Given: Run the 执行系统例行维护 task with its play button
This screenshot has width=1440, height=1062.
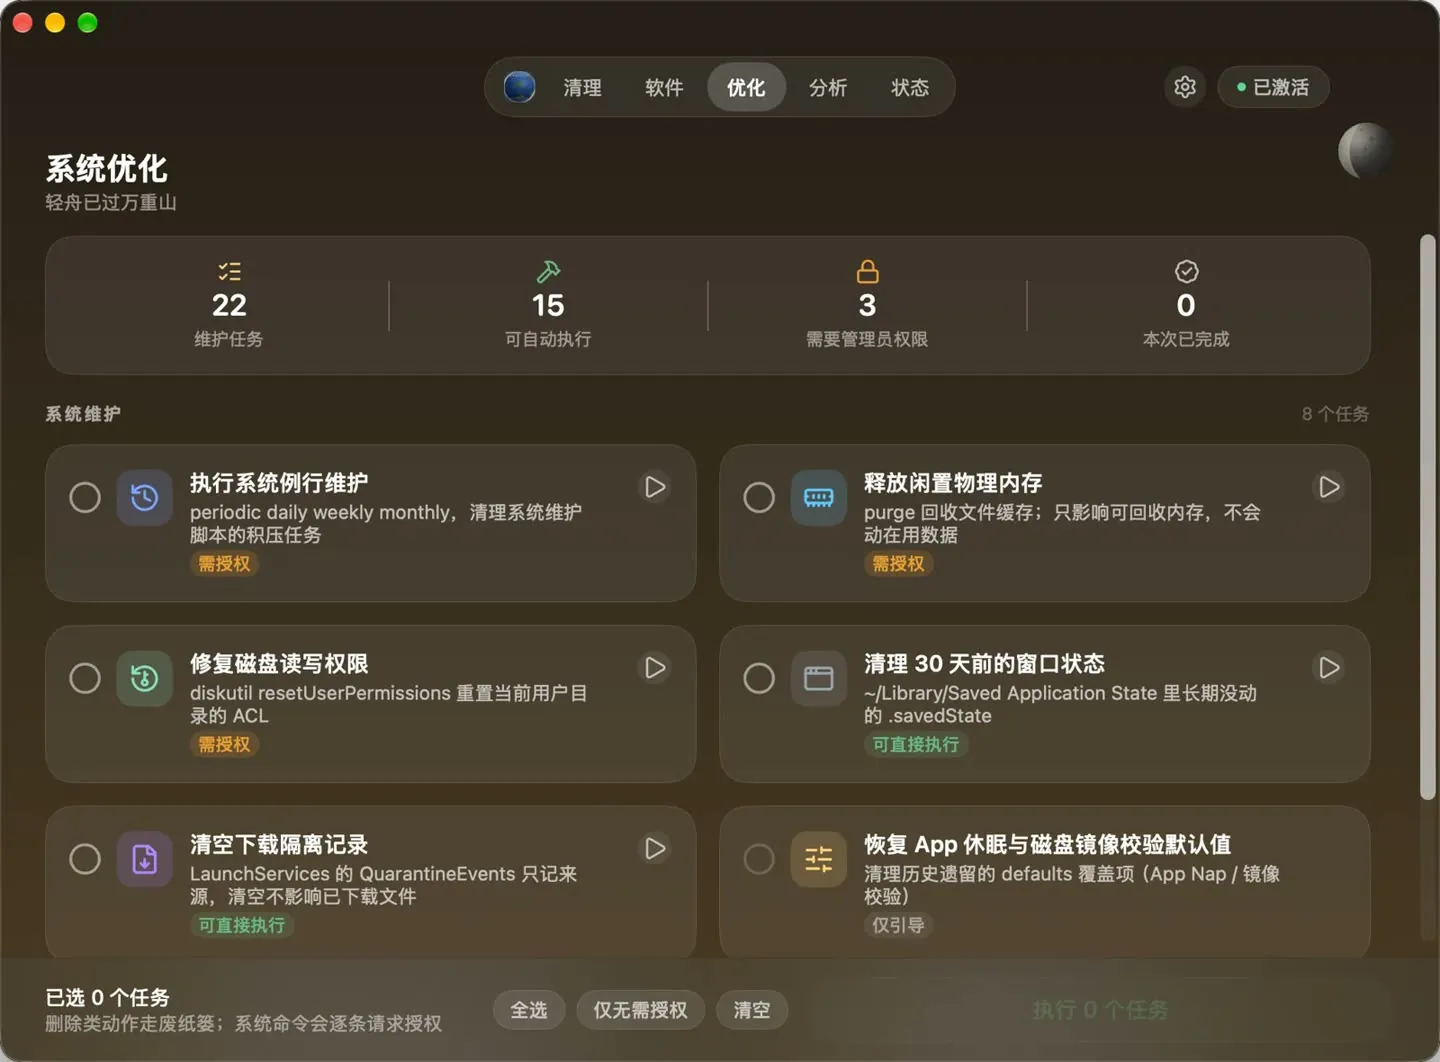Looking at the screenshot, I should click(x=655, y=487).
